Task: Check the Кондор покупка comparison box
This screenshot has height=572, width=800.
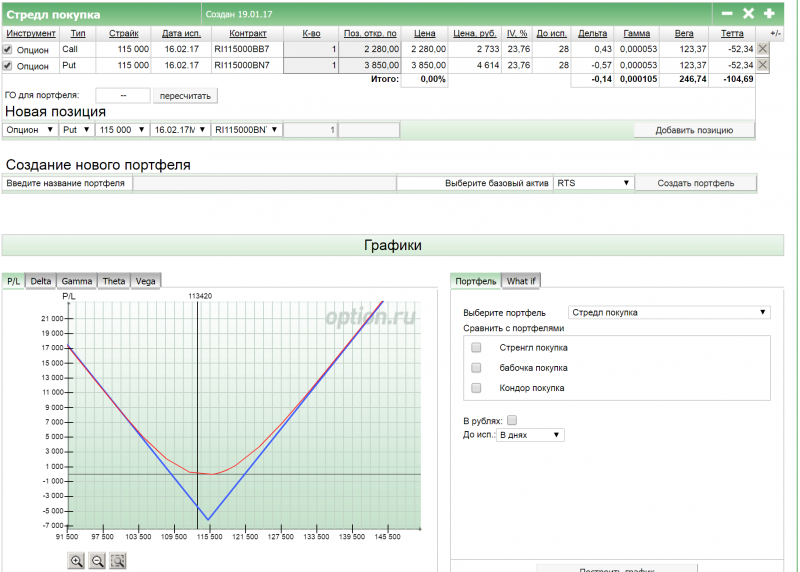Action: pos(476,387)
